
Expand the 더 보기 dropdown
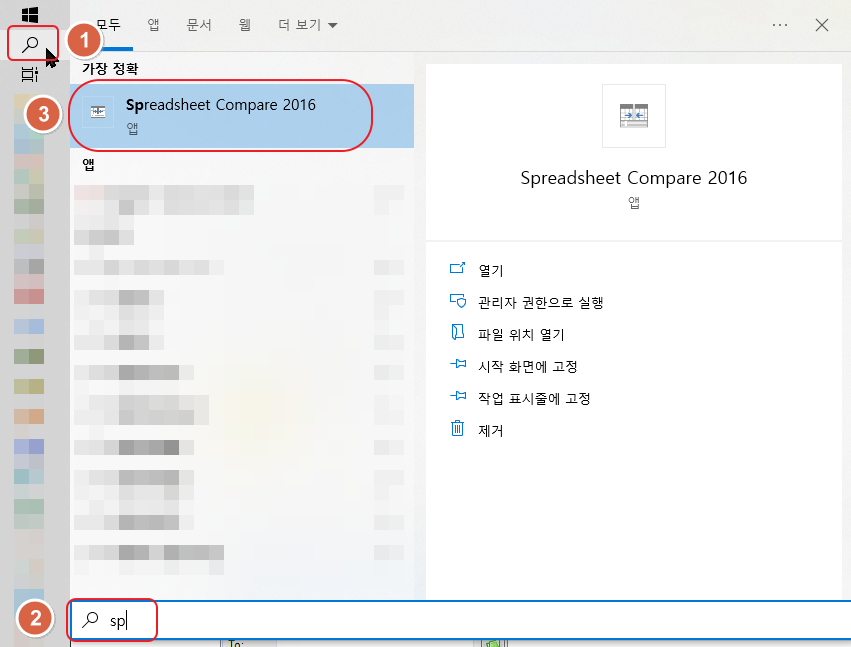coord(306,24)
